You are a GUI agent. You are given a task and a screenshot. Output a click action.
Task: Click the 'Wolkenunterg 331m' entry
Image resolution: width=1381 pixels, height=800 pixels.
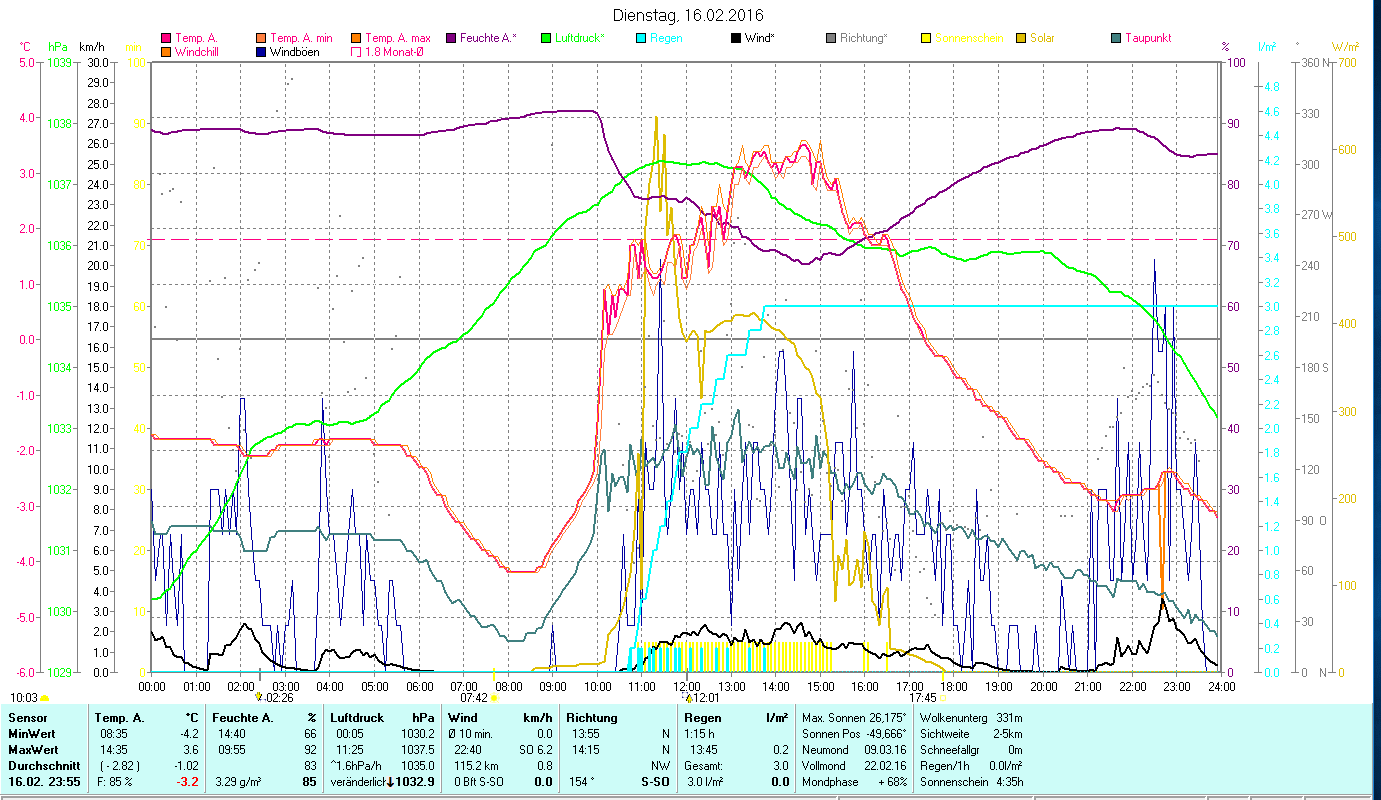click(x=971, y=718)
